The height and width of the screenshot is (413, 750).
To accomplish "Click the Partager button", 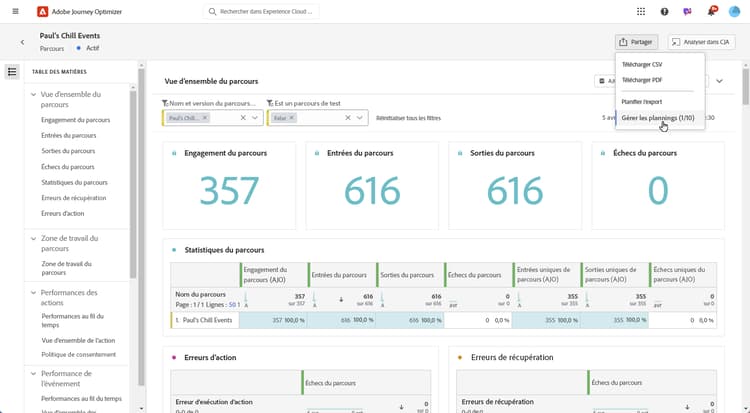I will [x=636, y=42].
